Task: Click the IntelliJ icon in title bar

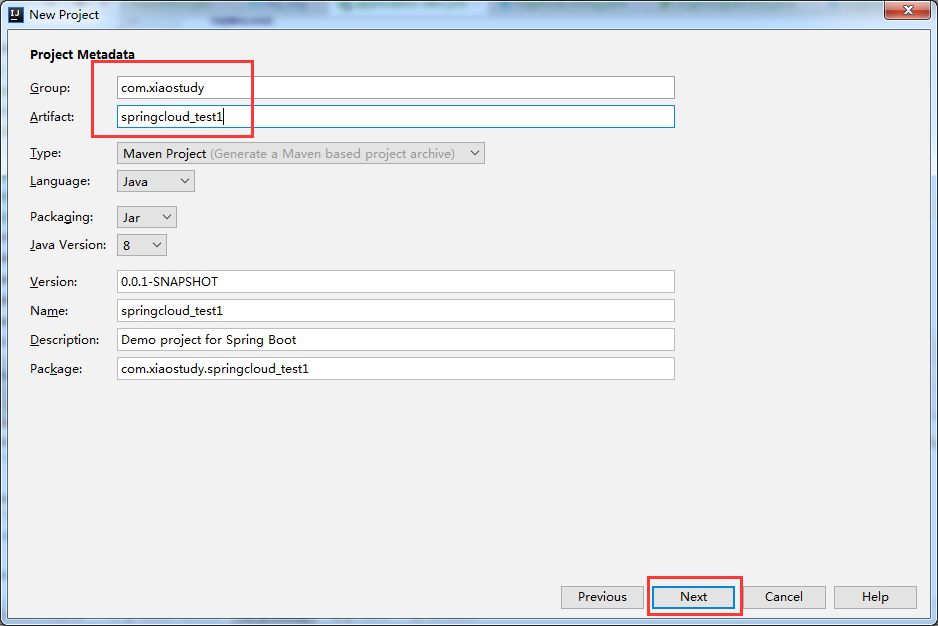Action: (x=16, y=14)
